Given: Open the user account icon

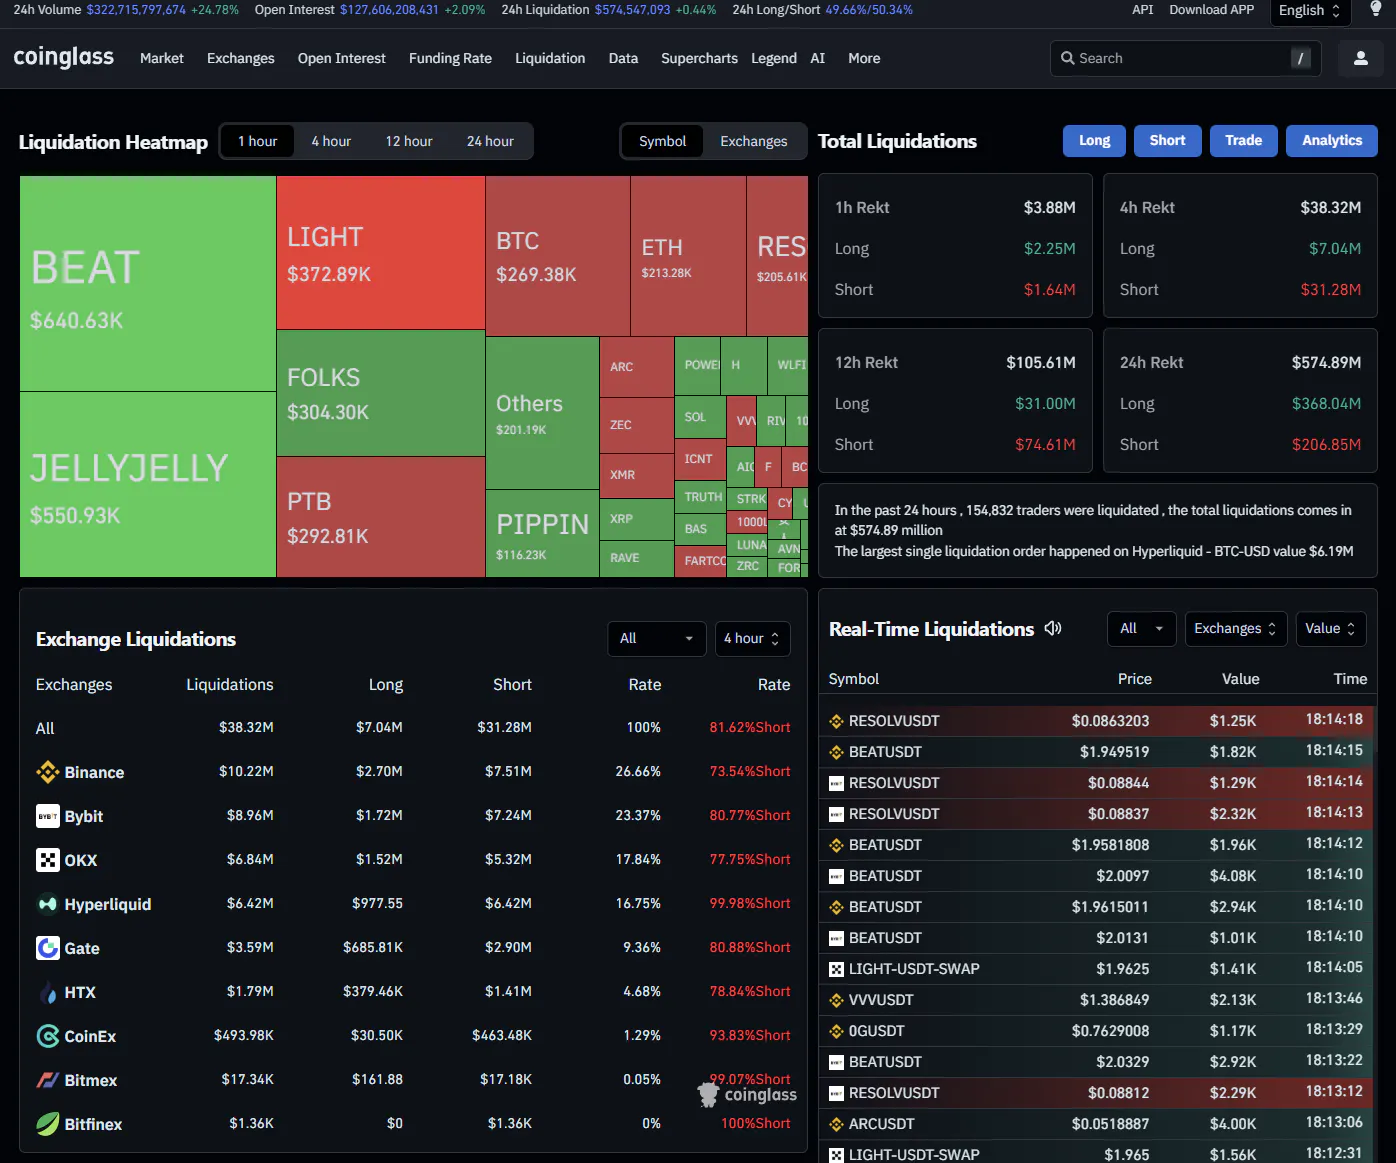Looking at the screenshot, I should [1361, 58].
